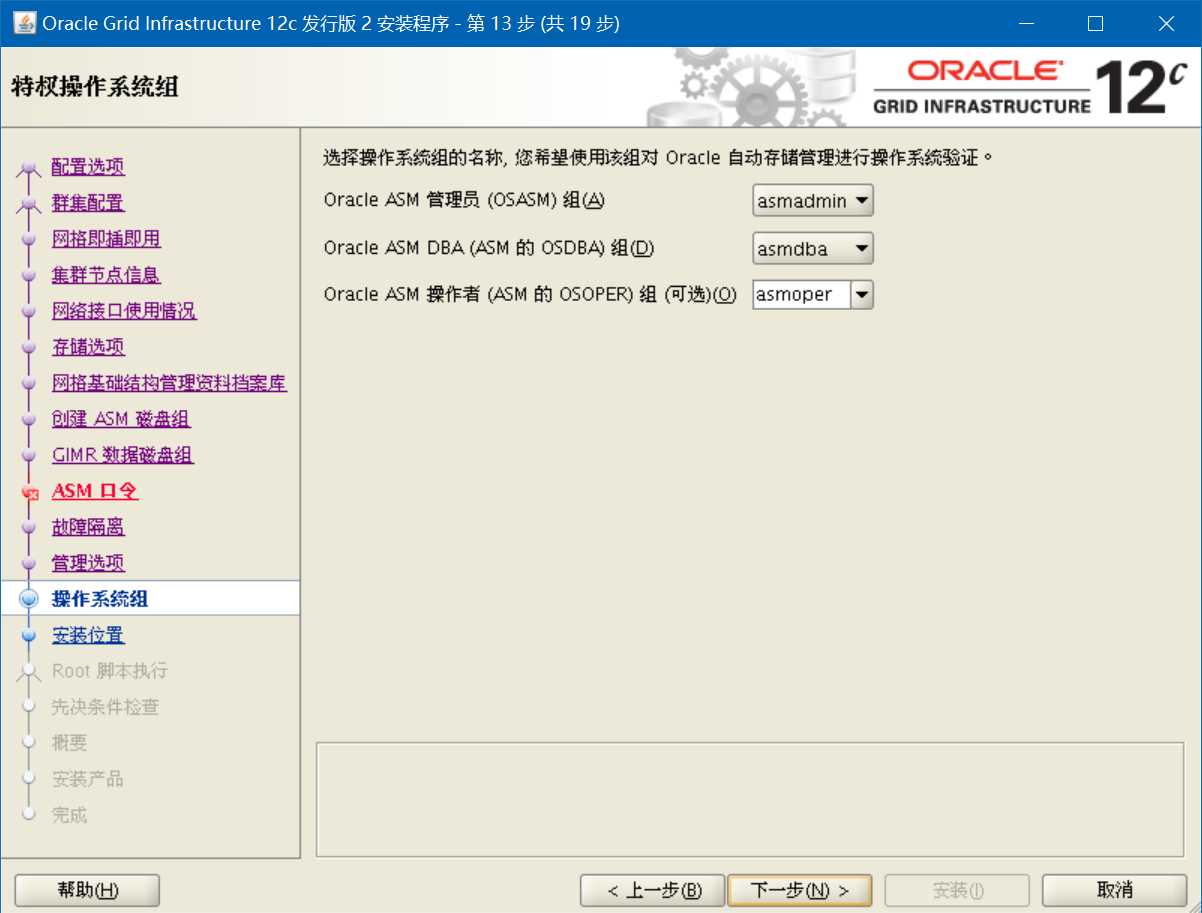Open the OSOPER group dropdown arrow
The width and height of the screenshot is (1202, 913).
click(x=862, y=295)
